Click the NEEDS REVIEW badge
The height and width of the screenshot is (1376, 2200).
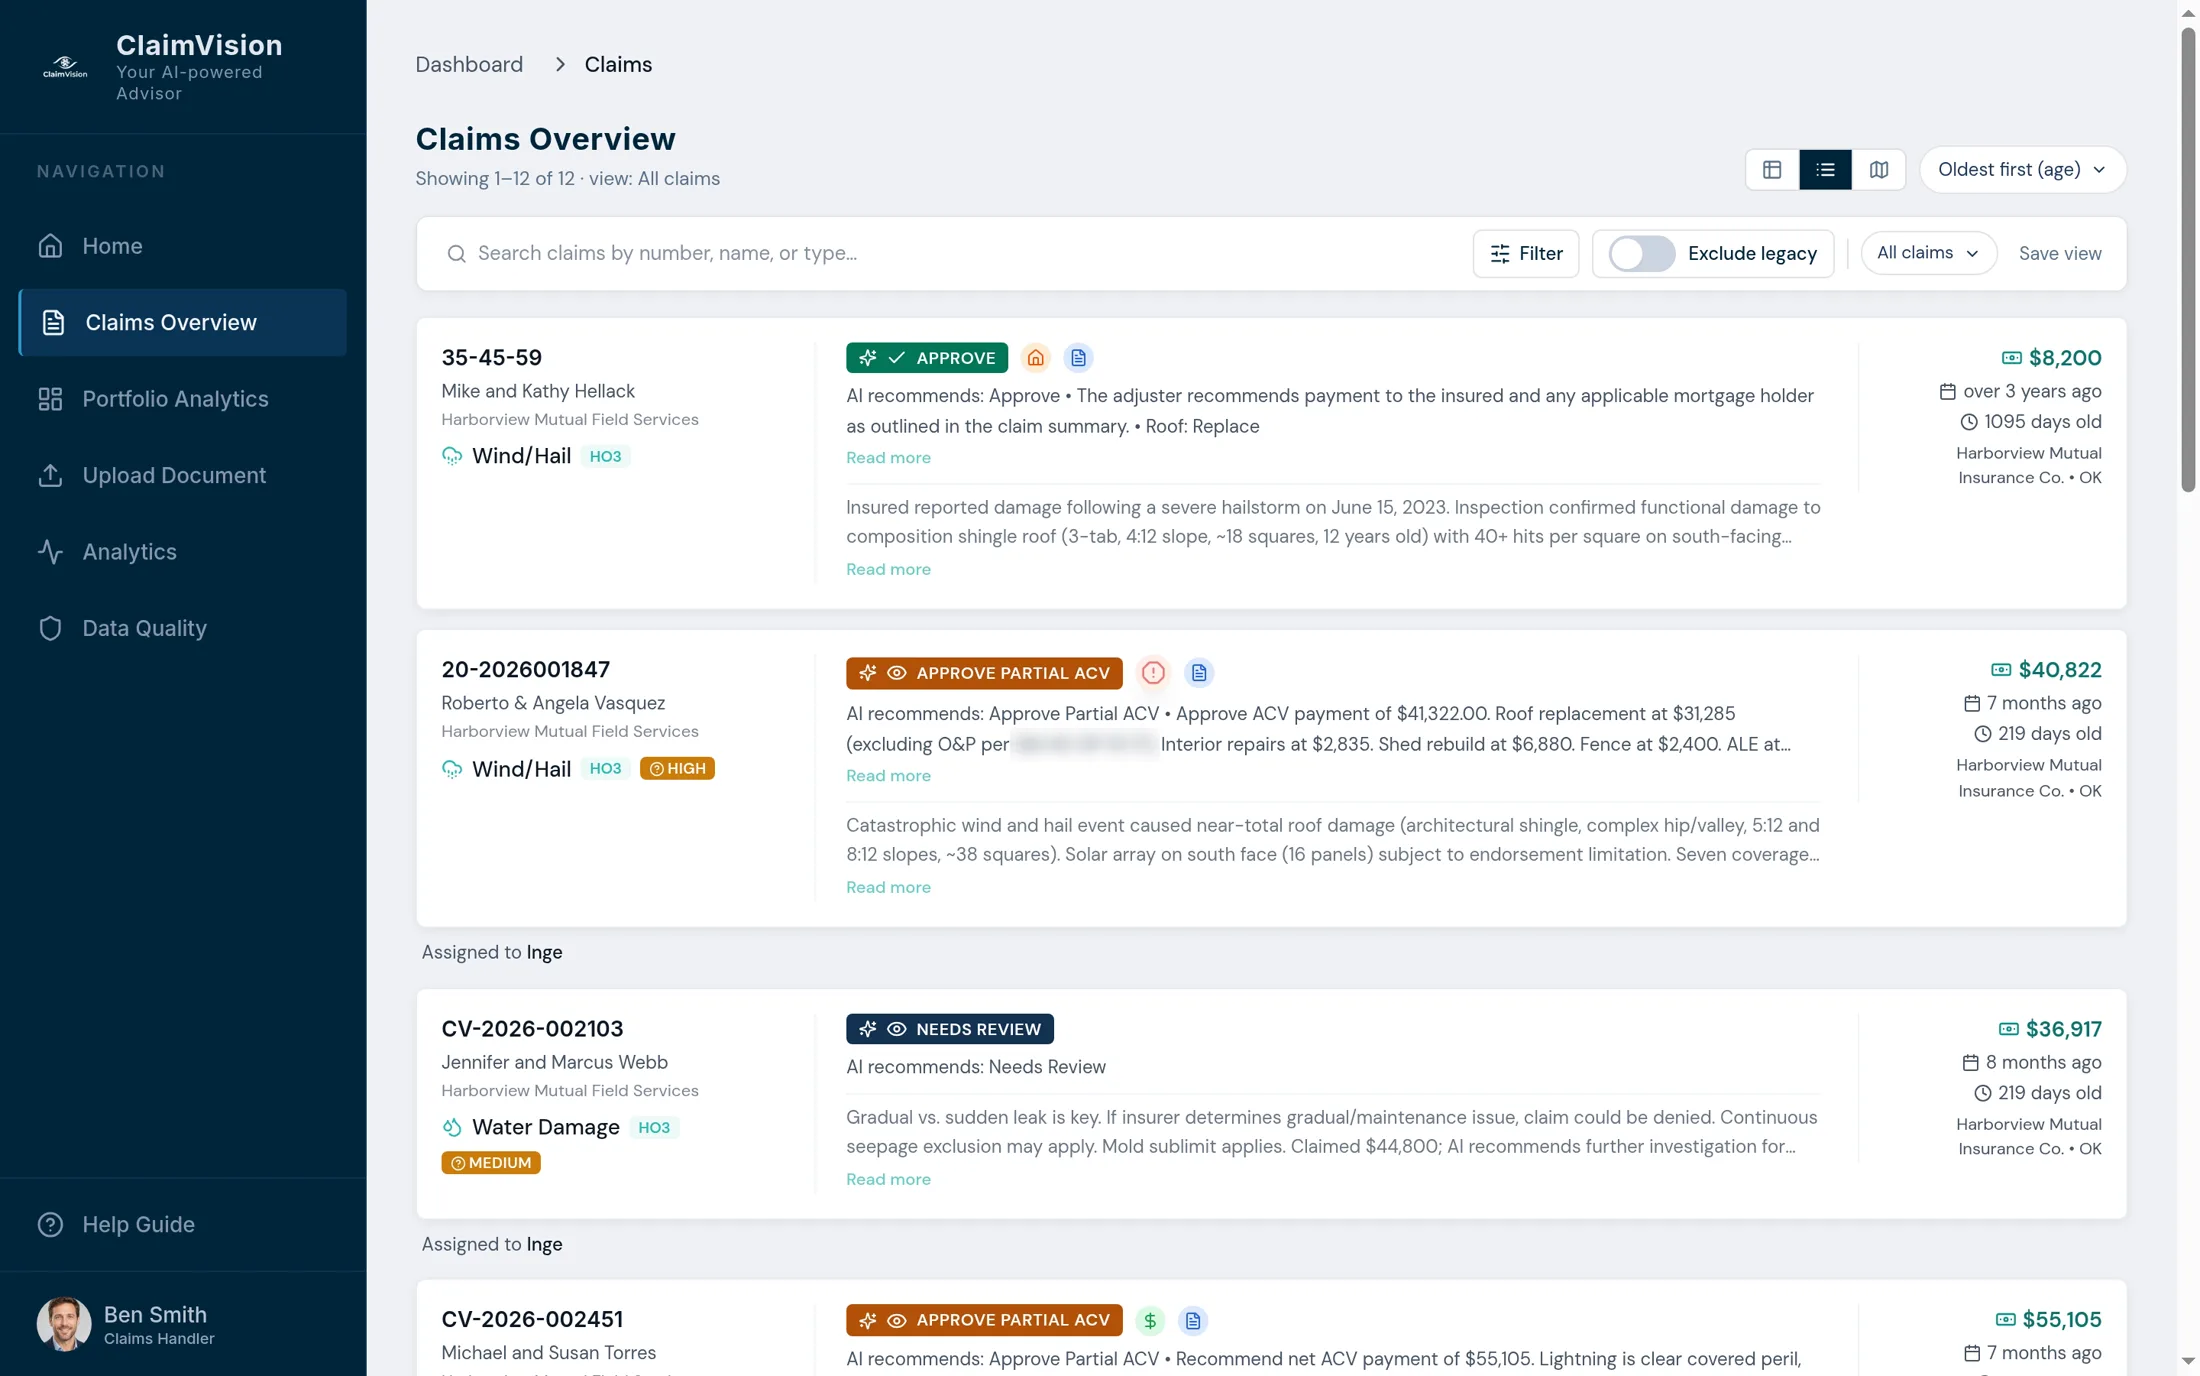pos(949,1029)
